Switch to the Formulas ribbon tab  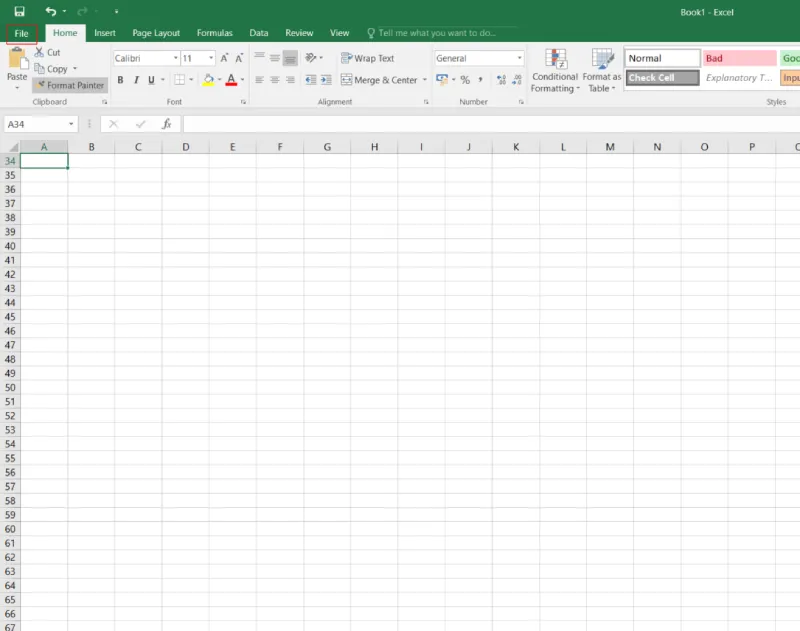214,33
